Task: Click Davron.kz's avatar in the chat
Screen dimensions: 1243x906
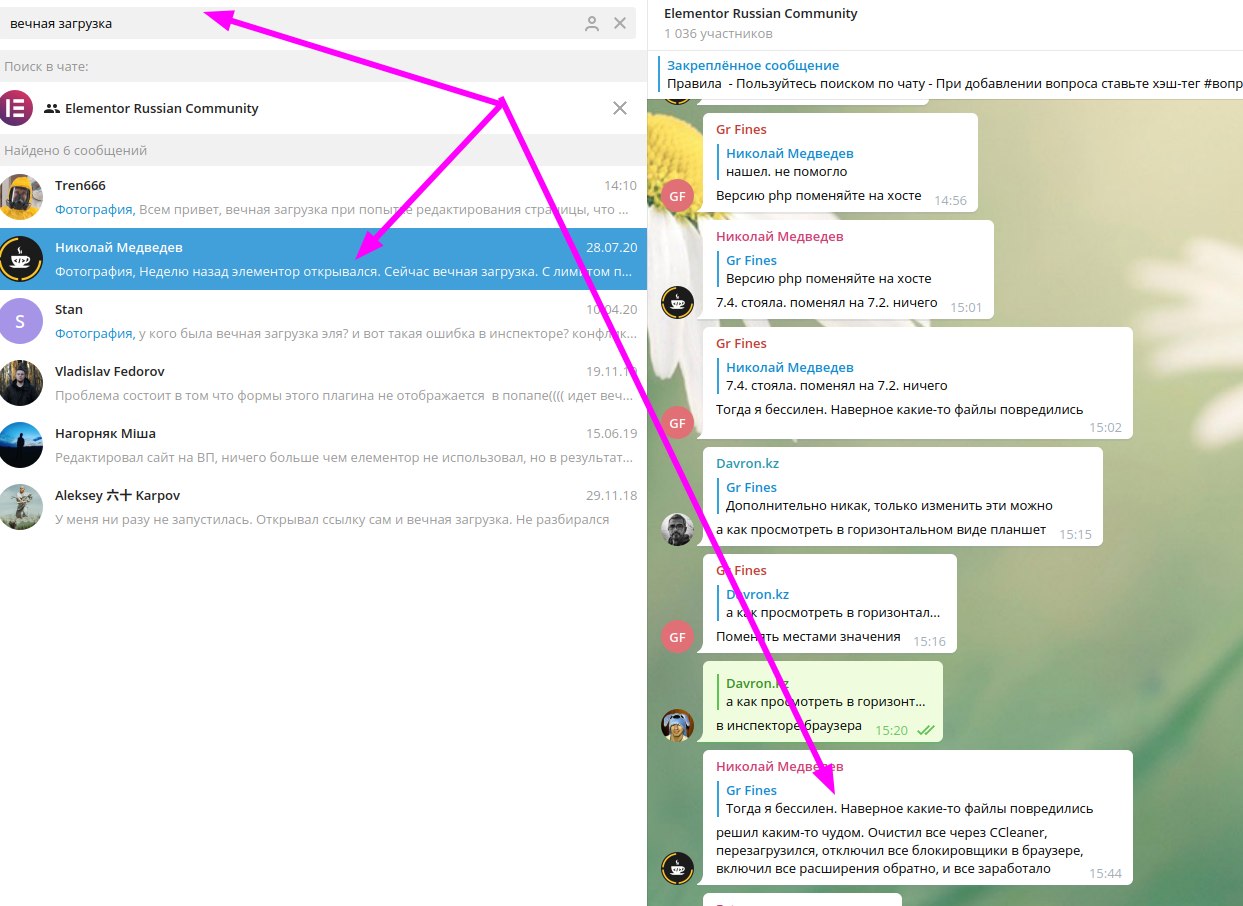Action: coord(678,529)
